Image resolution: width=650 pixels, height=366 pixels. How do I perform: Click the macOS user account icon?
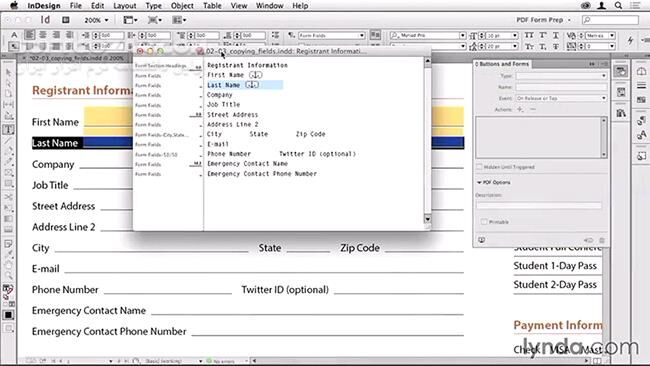601,6
